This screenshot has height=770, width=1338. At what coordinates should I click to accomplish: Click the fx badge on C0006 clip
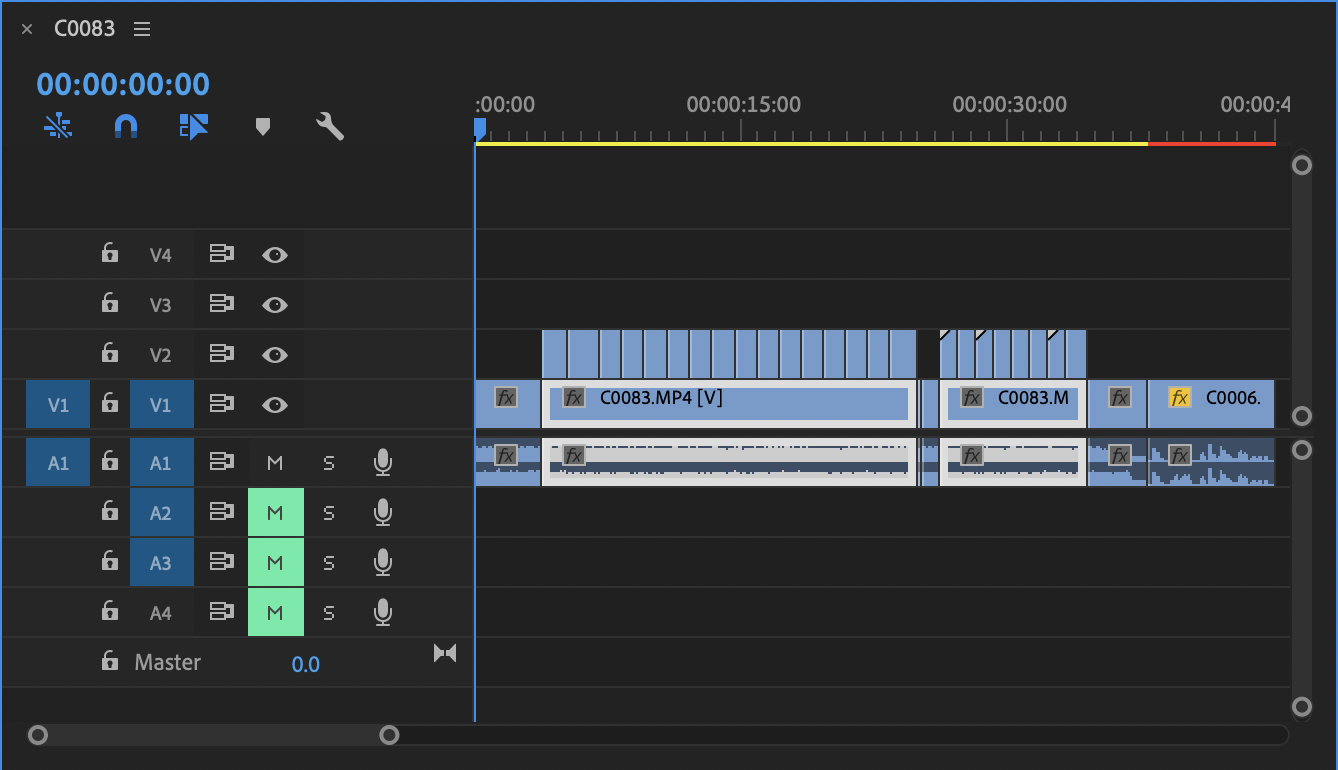1179,398
